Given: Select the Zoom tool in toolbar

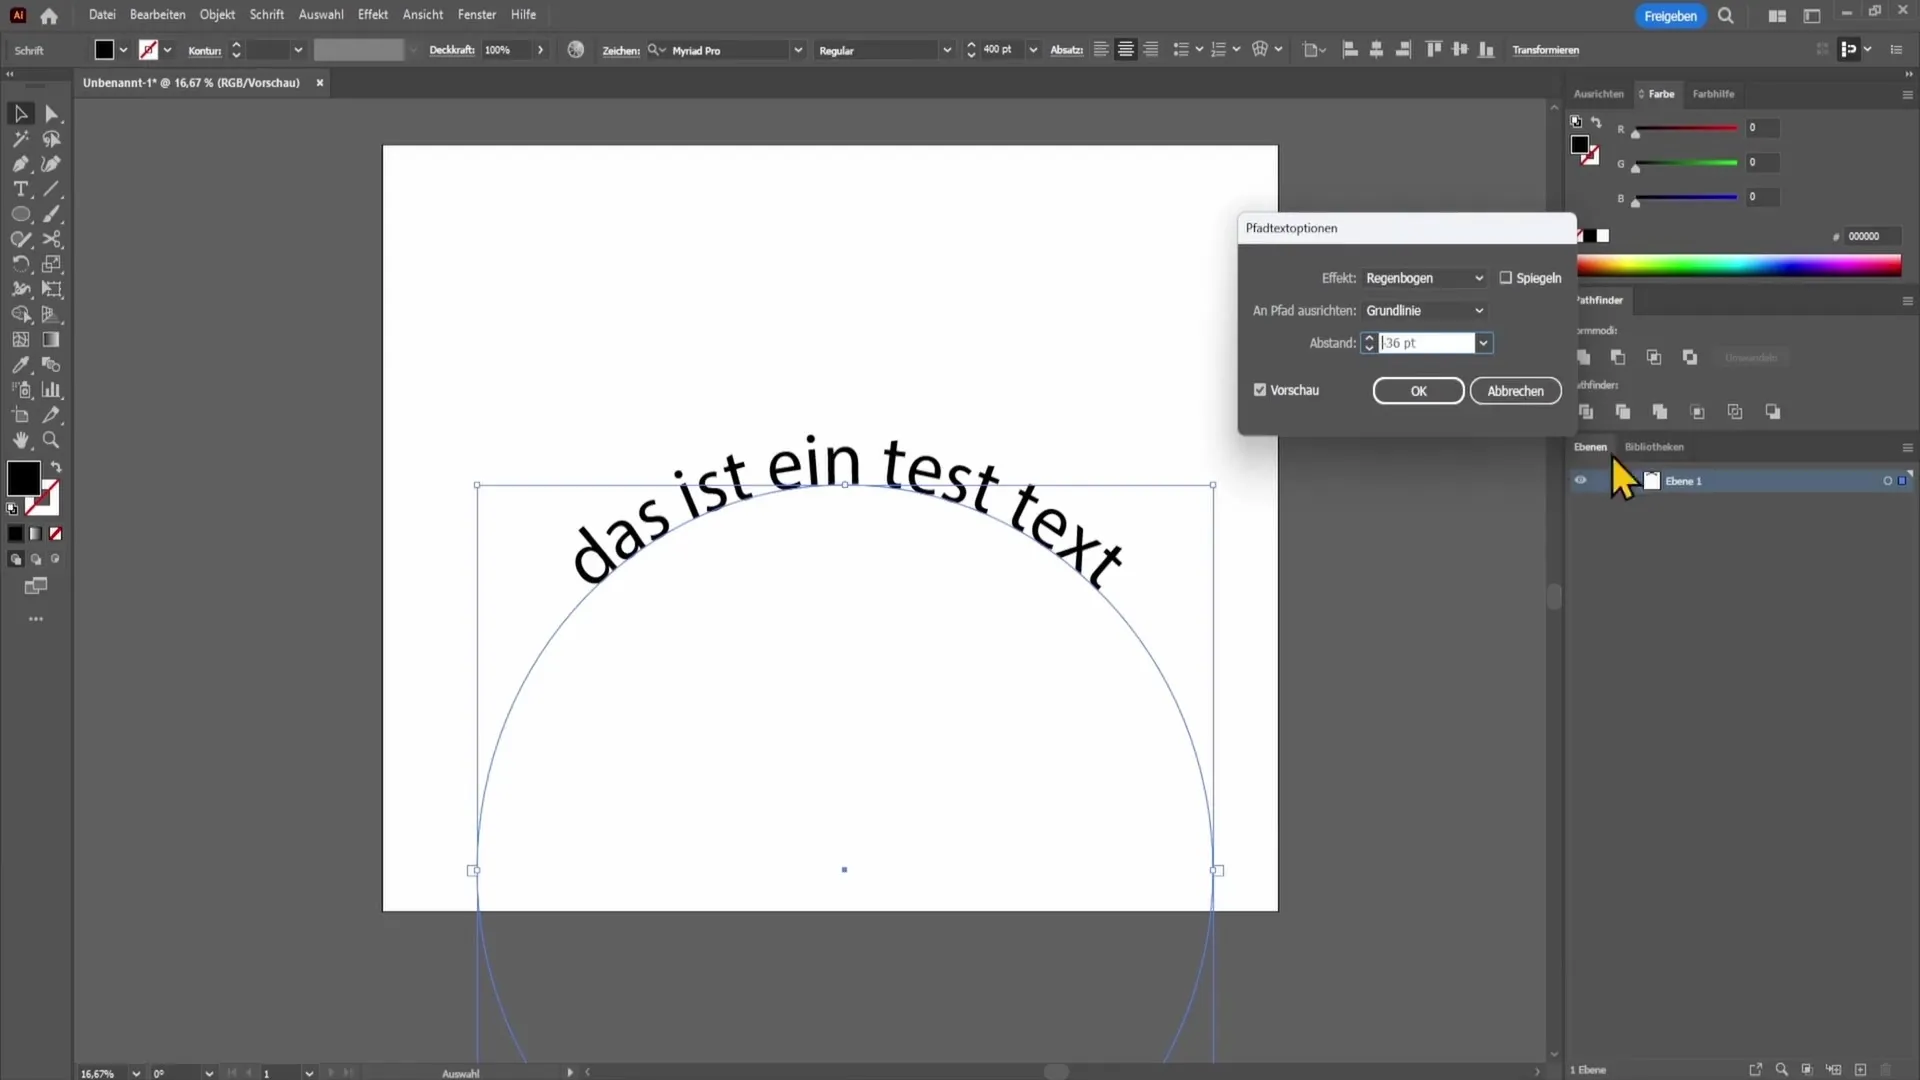Looking at the screenshot, I should 51,440.
